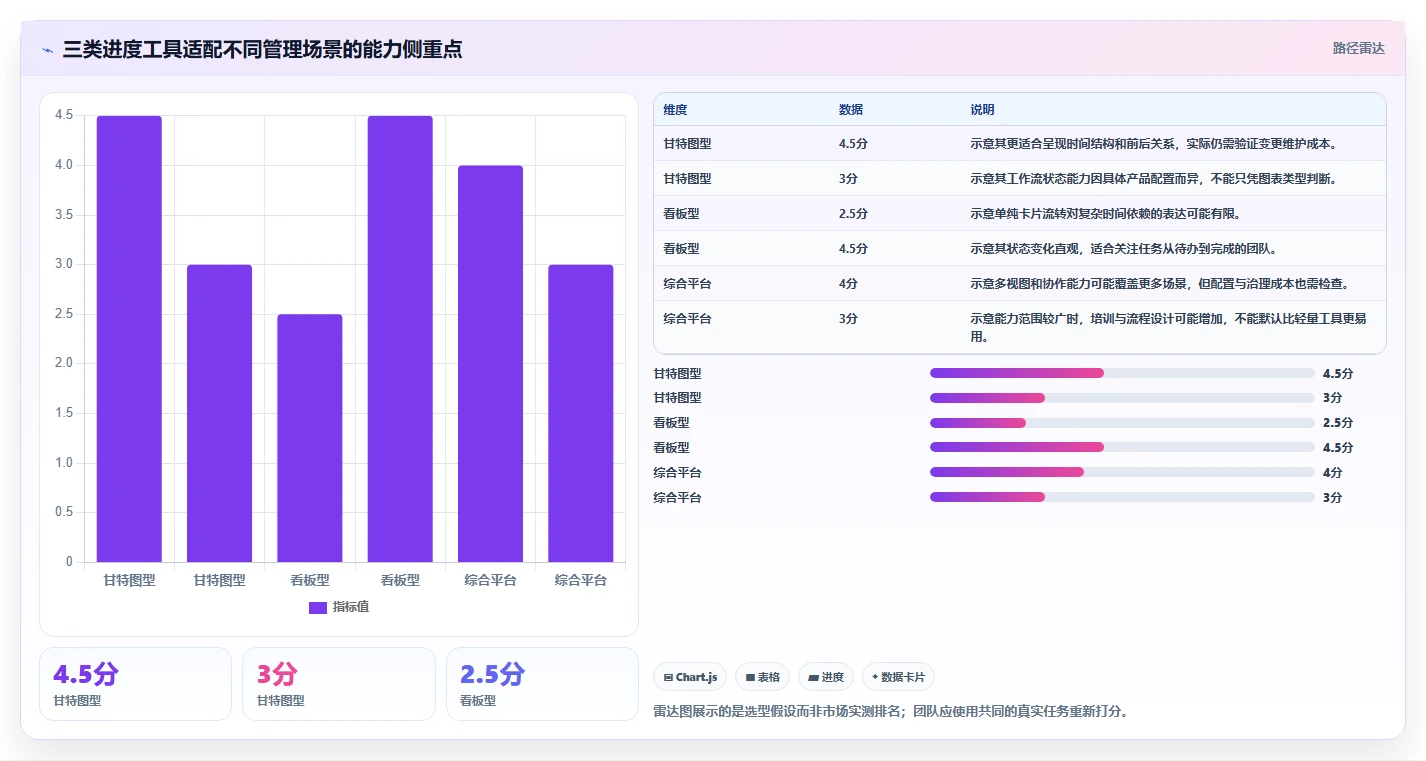1426x761 pixels.
Task: Click the 4分 cell in the table
Action: coord(848,284)
